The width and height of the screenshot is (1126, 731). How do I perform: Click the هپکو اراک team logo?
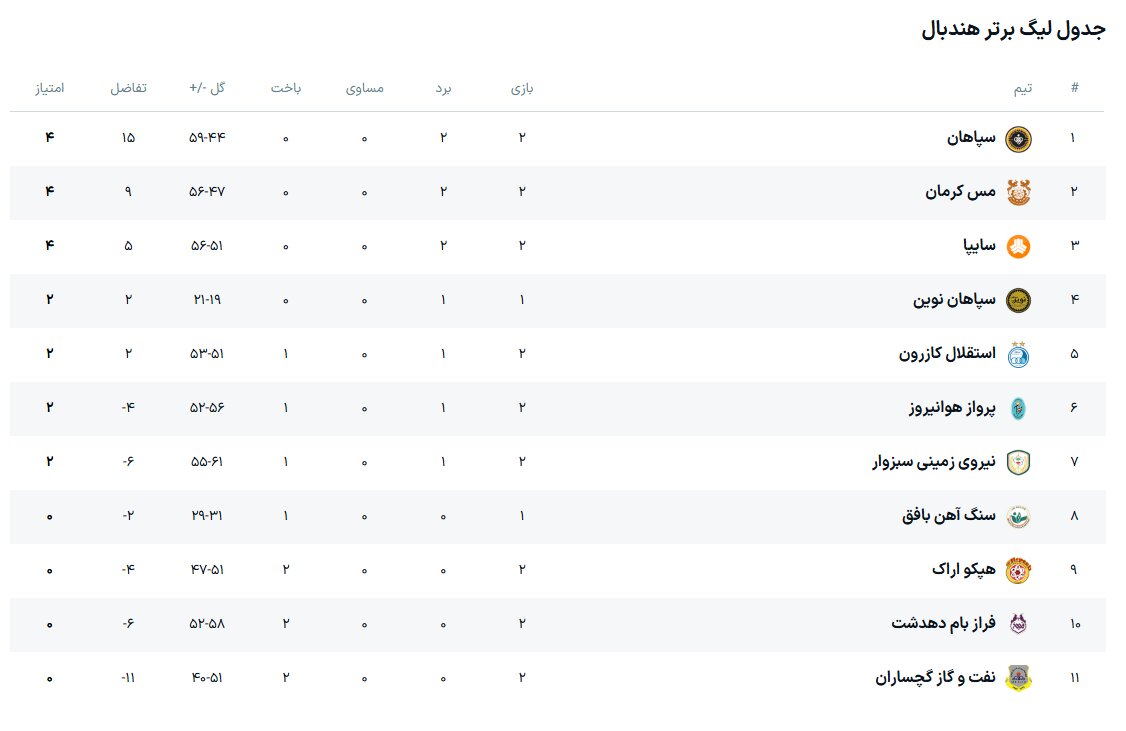point(1017,570)
